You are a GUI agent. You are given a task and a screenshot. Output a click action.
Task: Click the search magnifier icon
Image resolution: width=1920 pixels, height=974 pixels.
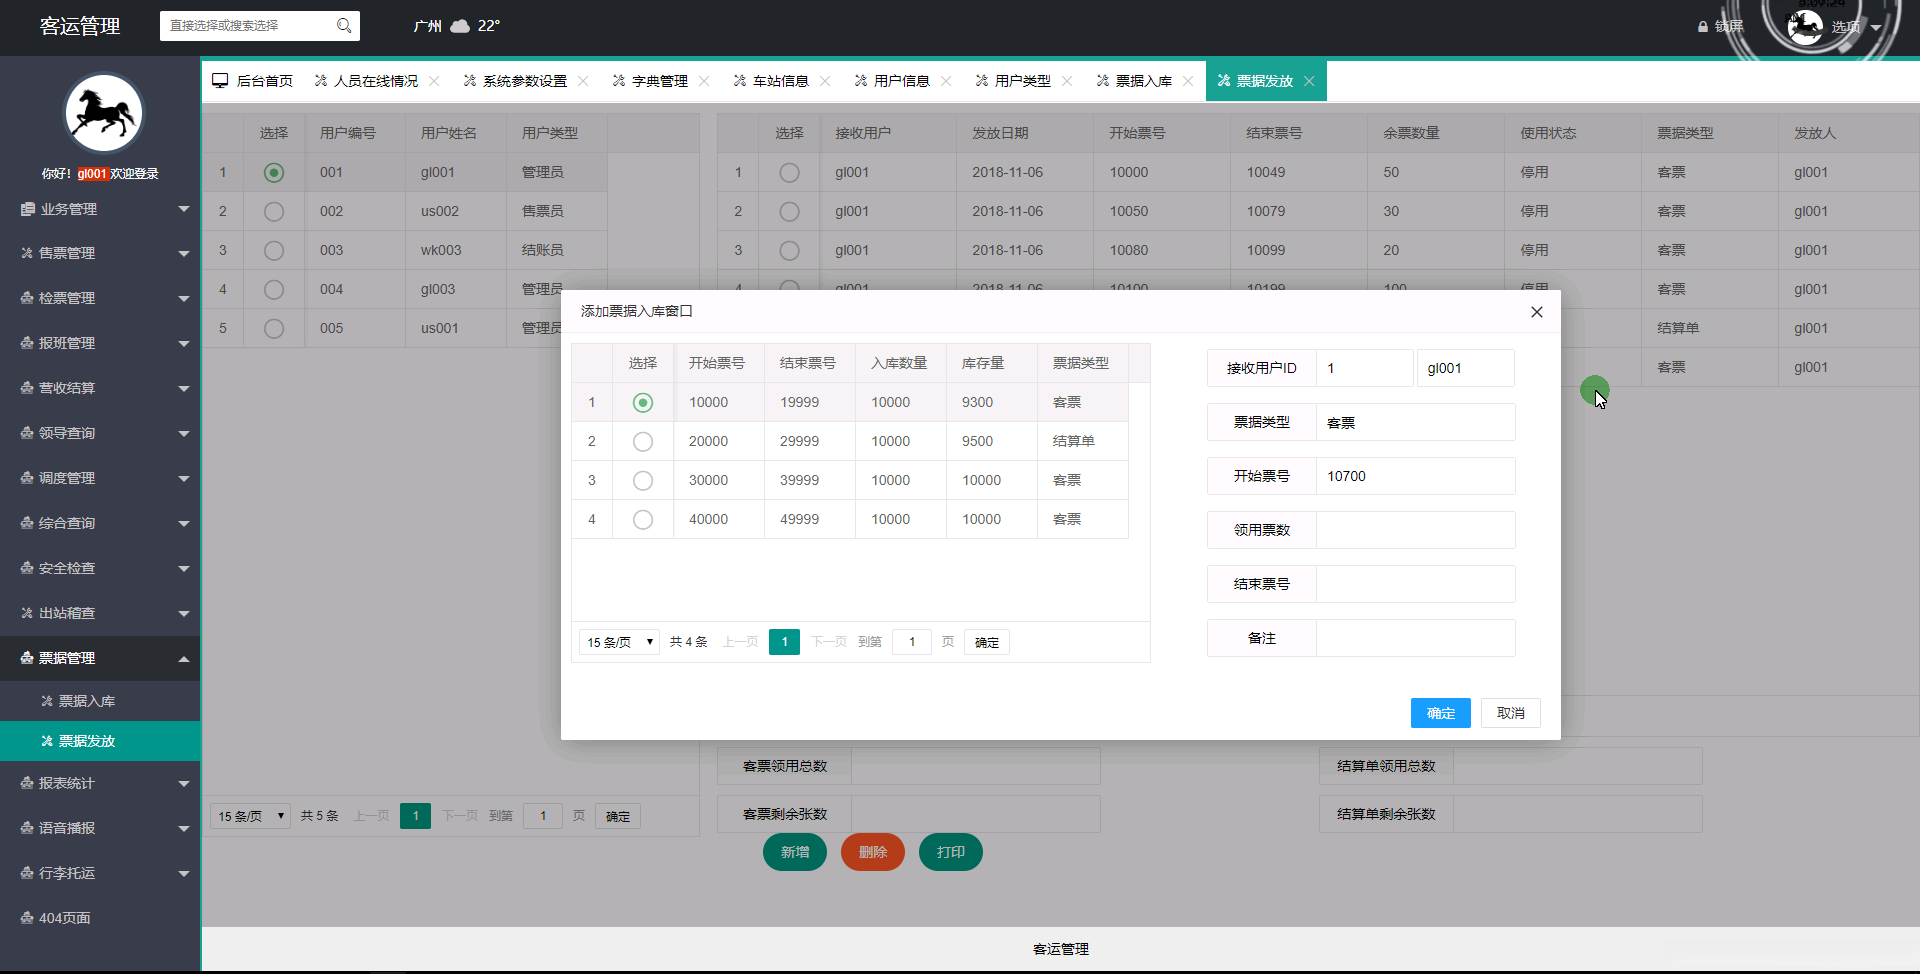point(345,25)
